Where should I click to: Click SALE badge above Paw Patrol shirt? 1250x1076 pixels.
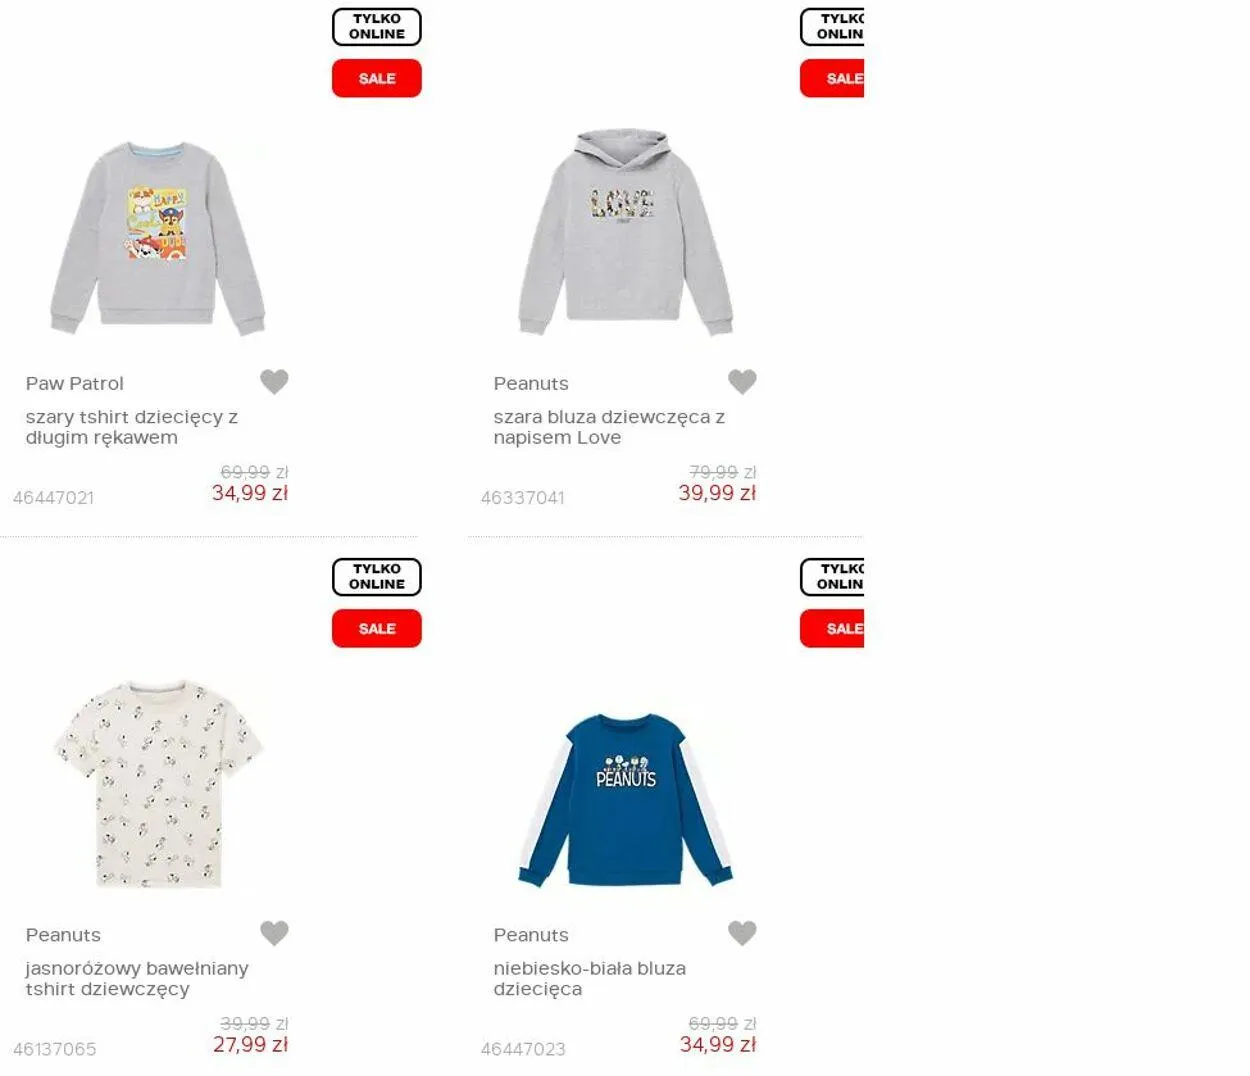[377, 78]
